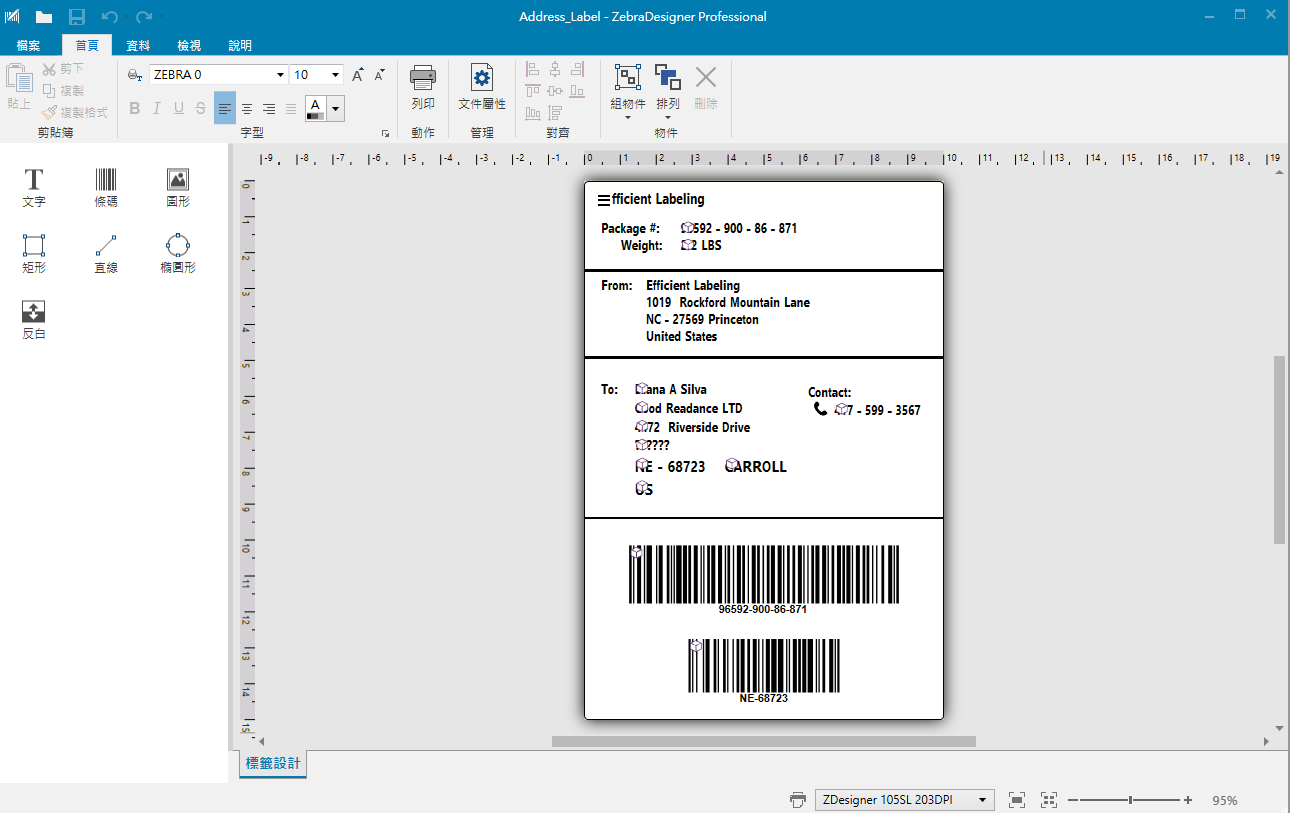
Task: Select the 'United States' text on label
Action: click(x=682, y=337)
